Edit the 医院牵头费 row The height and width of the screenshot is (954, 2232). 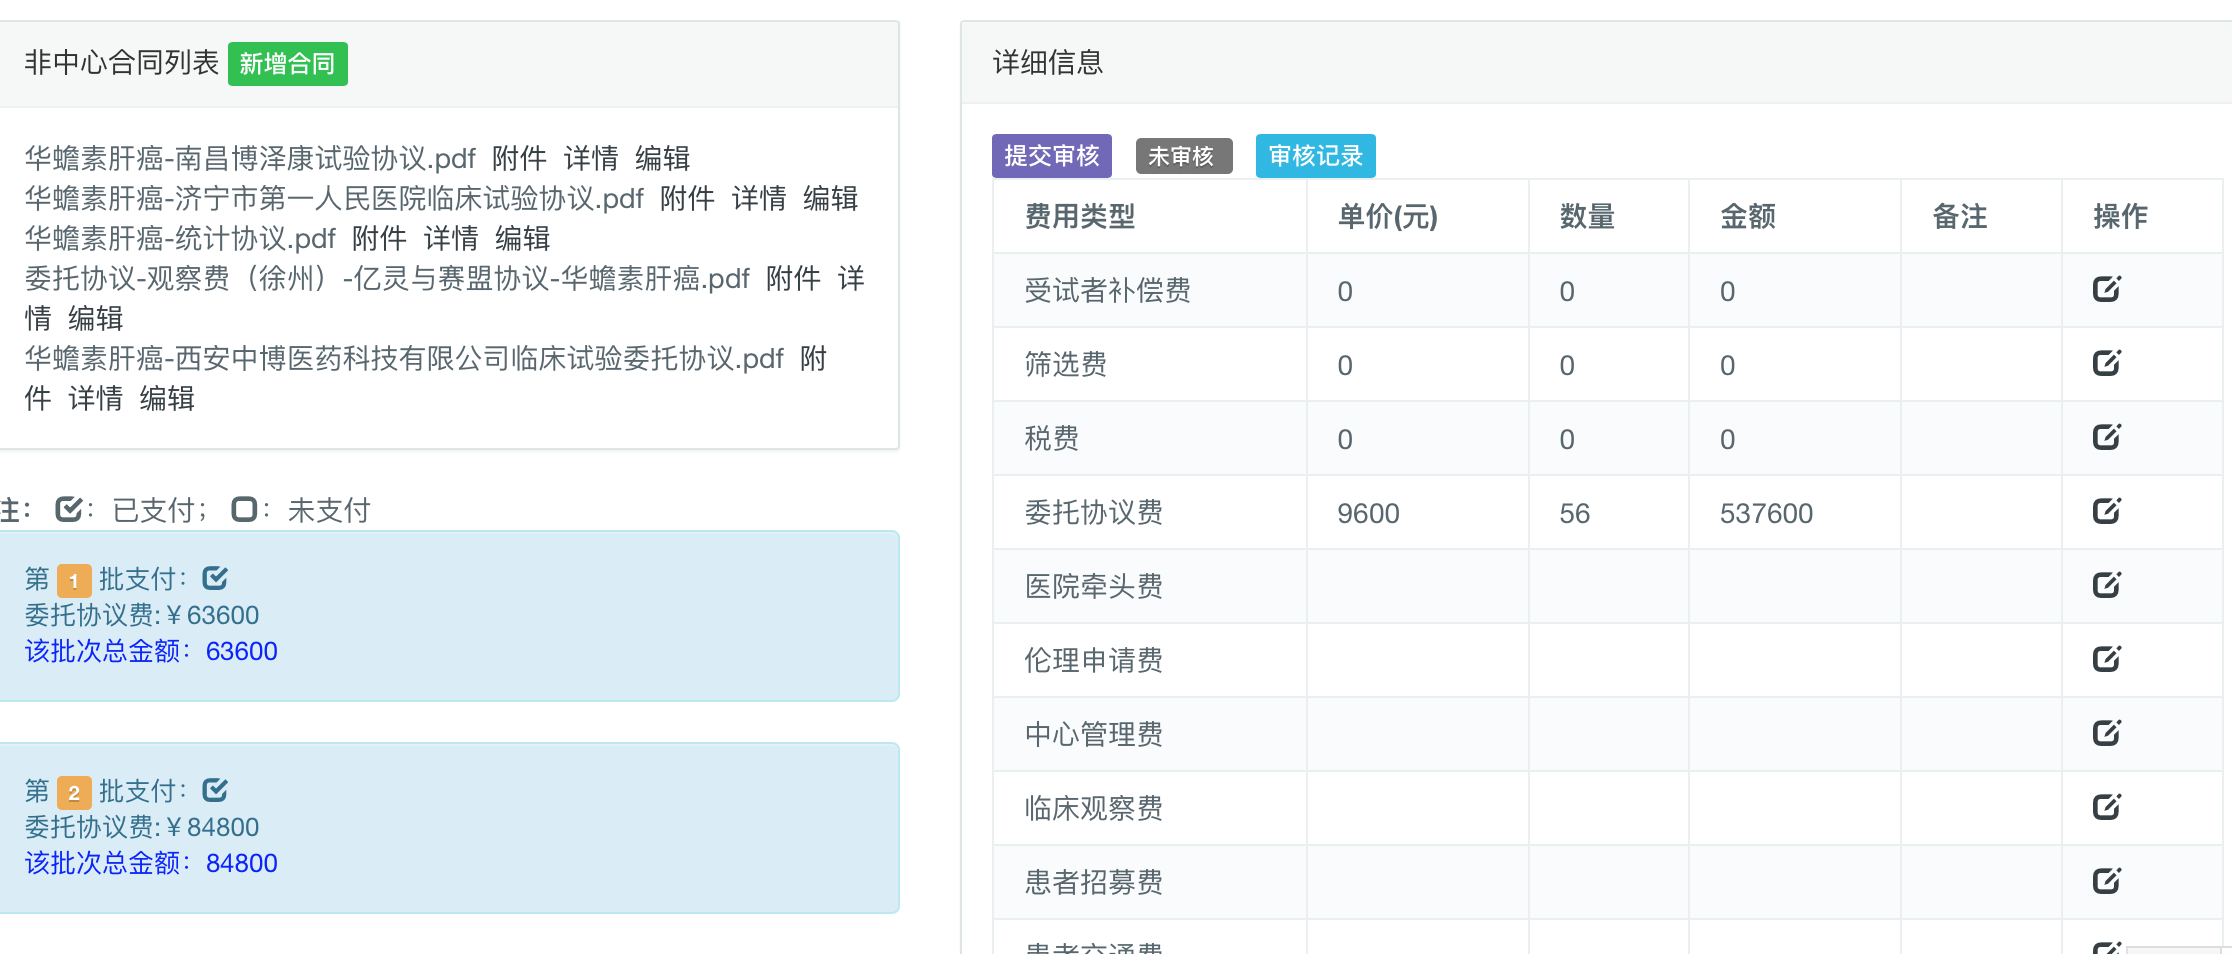point(2107,585)
